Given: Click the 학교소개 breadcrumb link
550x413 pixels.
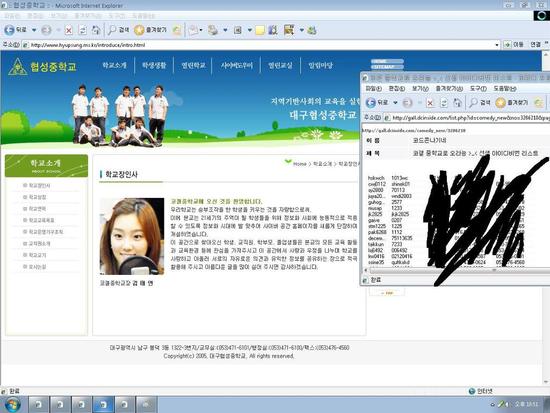Looking at the screenshot, I should click(x=322, y=164).
